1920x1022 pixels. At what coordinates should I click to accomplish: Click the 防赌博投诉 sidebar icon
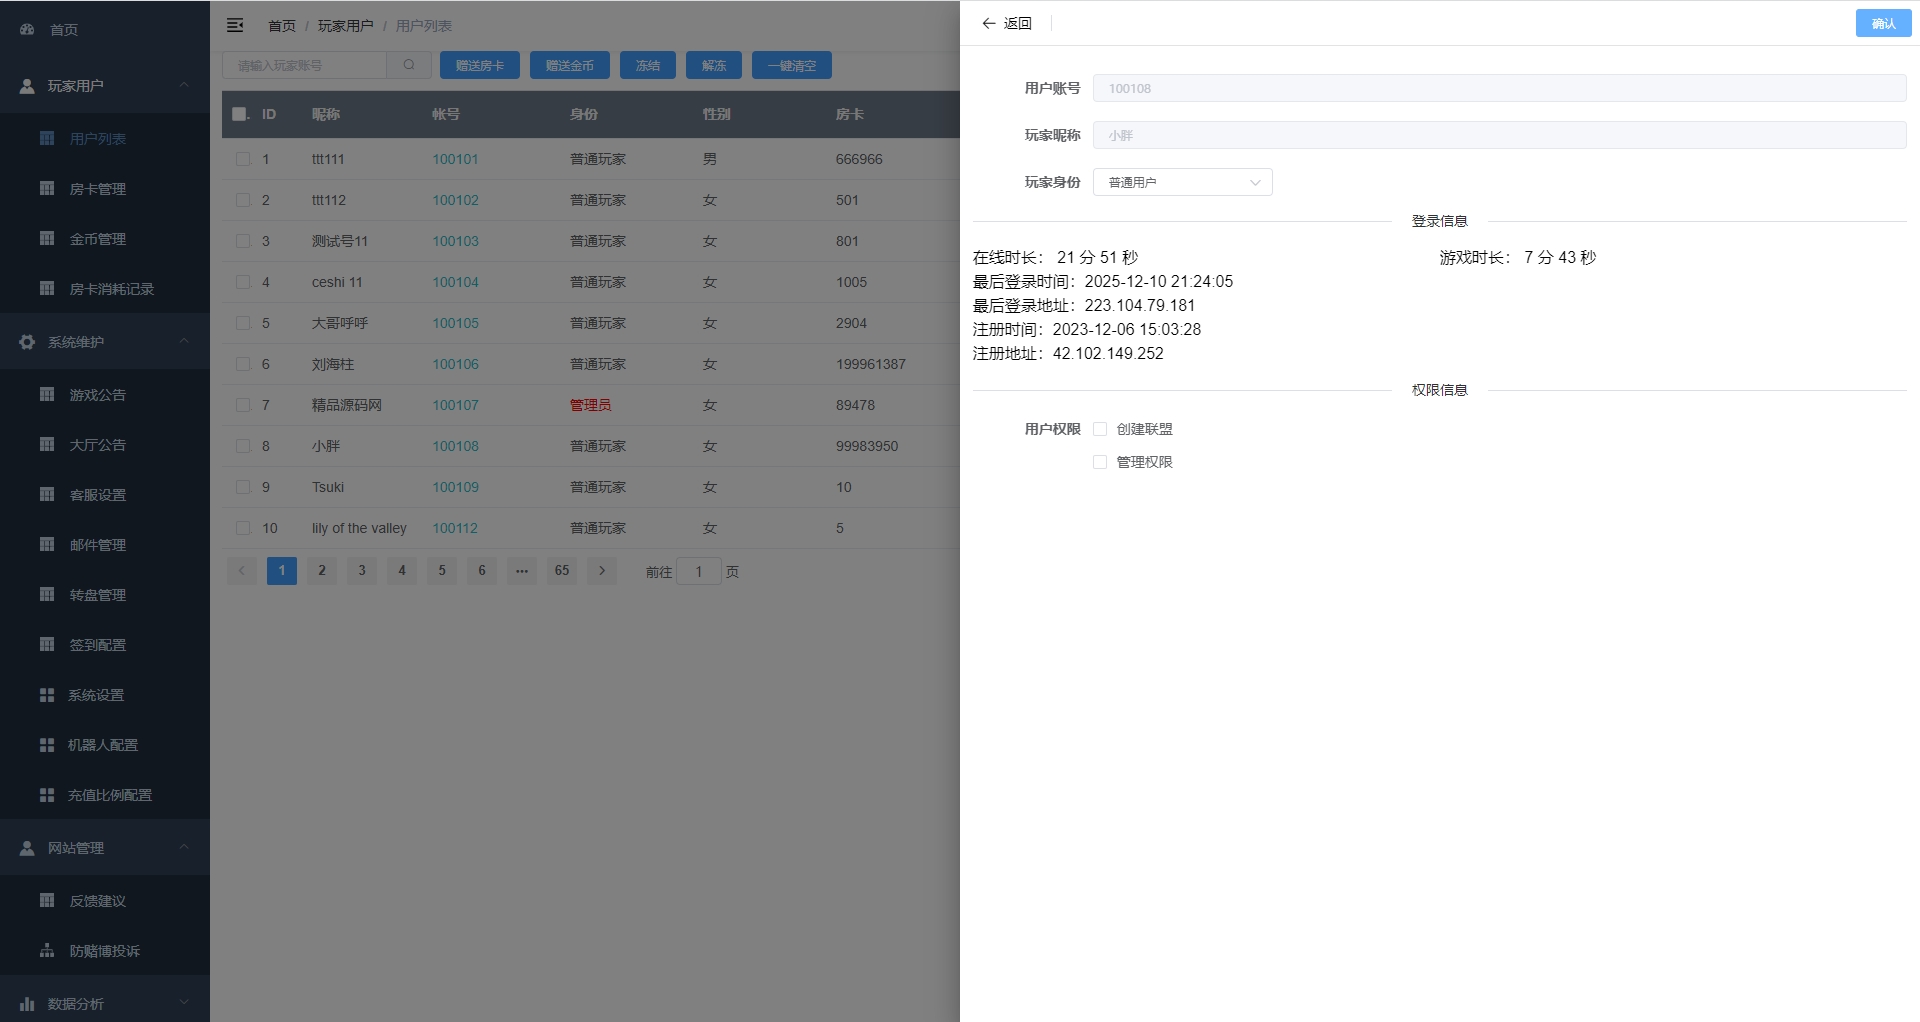pyautogui.click(x=47, y=951)
